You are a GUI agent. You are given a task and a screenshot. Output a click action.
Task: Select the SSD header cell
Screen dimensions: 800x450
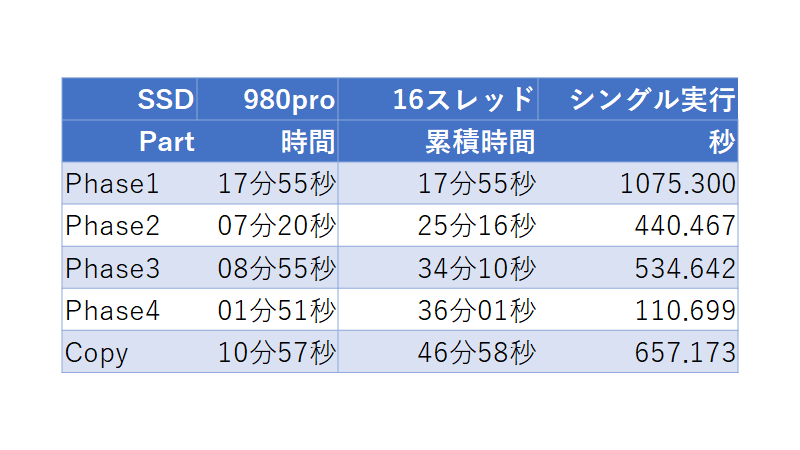(x=130, y=99)
